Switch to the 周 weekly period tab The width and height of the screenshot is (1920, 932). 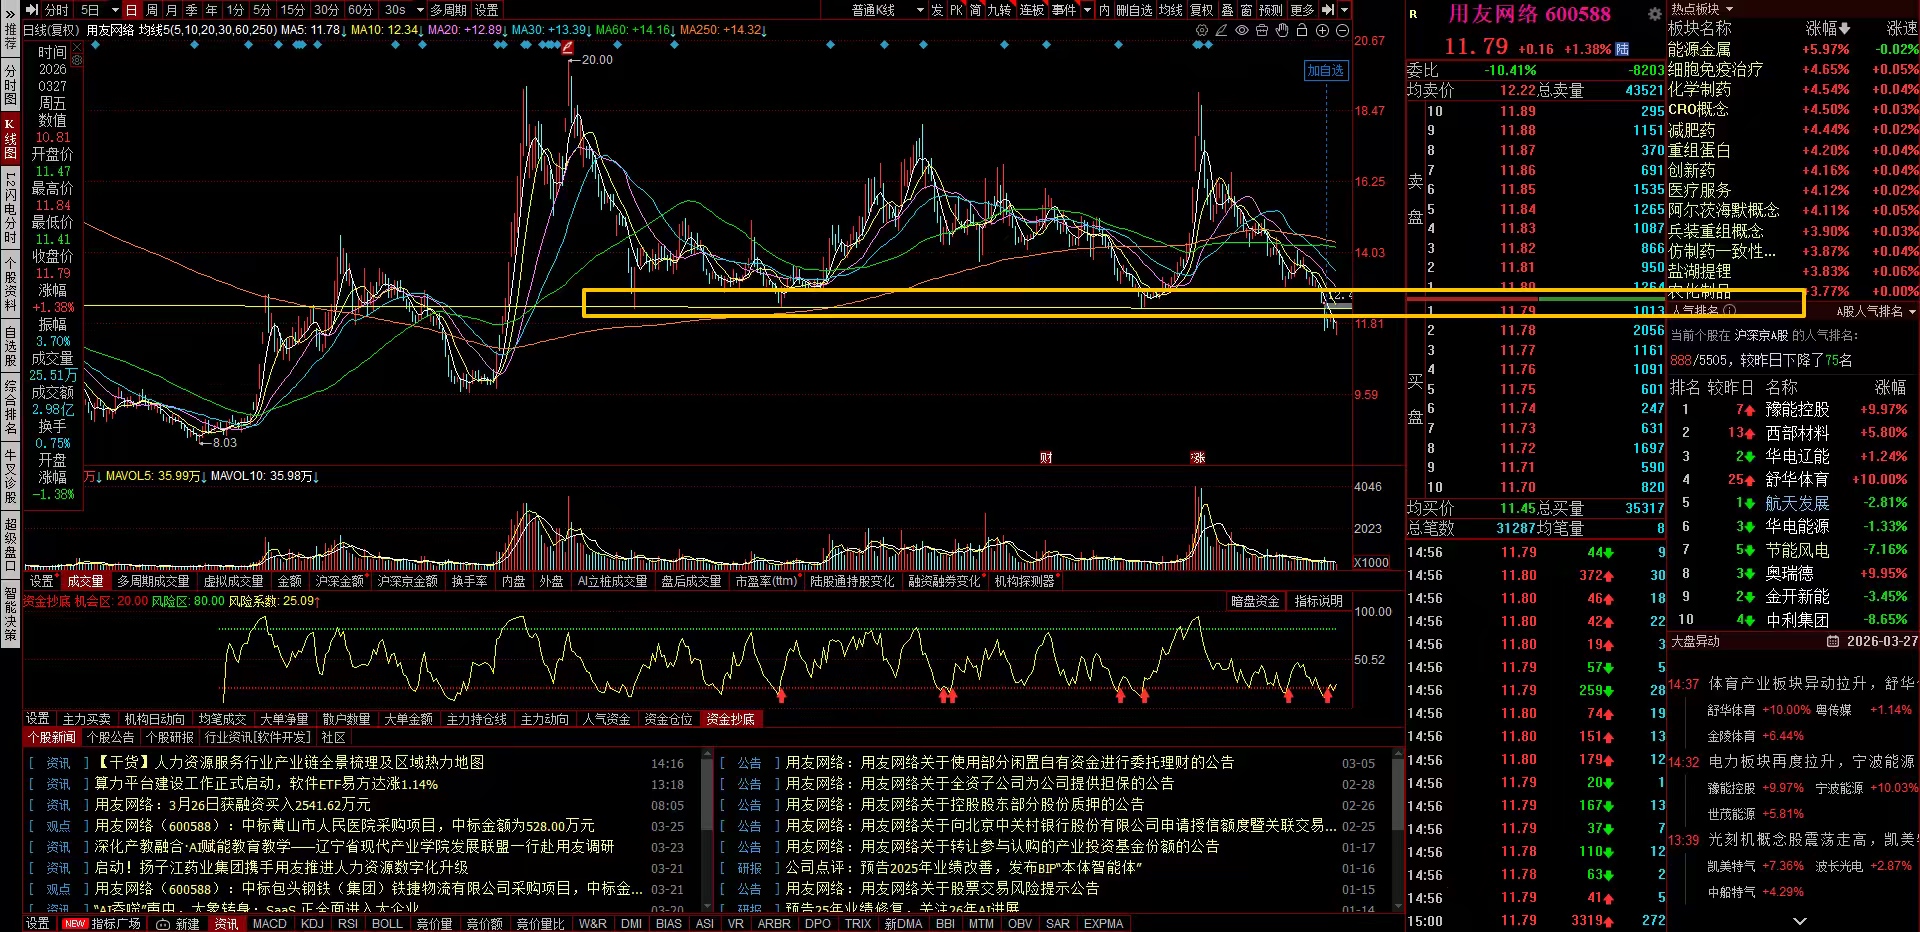tap(152, 10)
